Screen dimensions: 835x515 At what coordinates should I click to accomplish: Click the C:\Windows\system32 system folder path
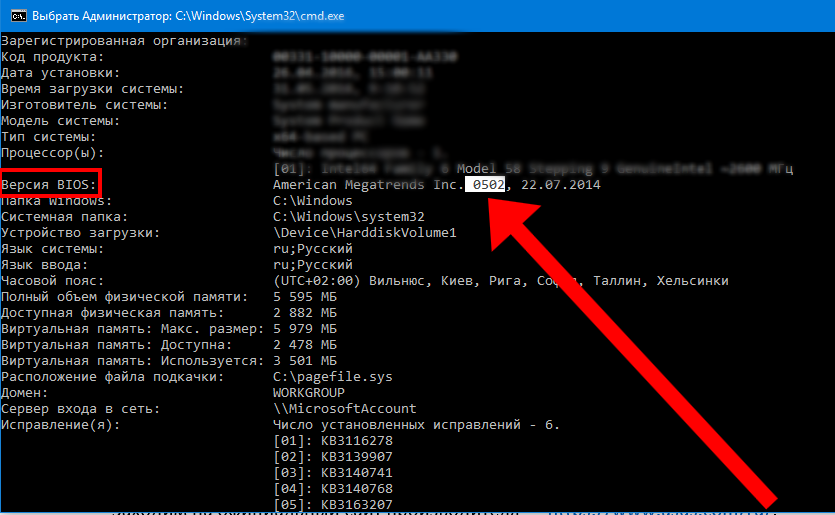pyautogui.click(x=348, y=217)
